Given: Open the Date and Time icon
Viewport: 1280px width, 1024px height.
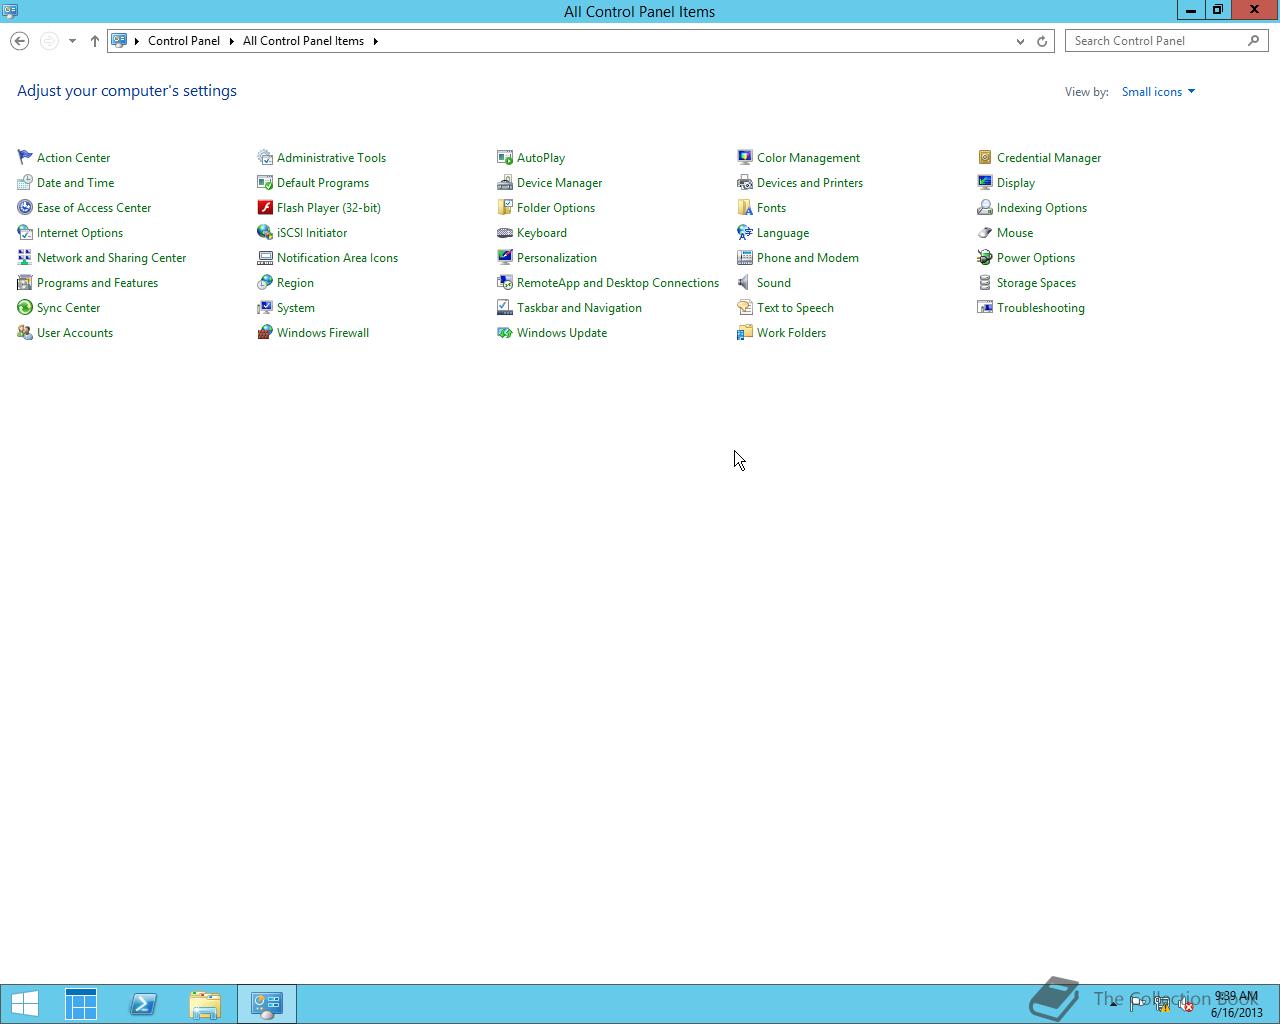Looking at the screenshot, I should (25, 182).
